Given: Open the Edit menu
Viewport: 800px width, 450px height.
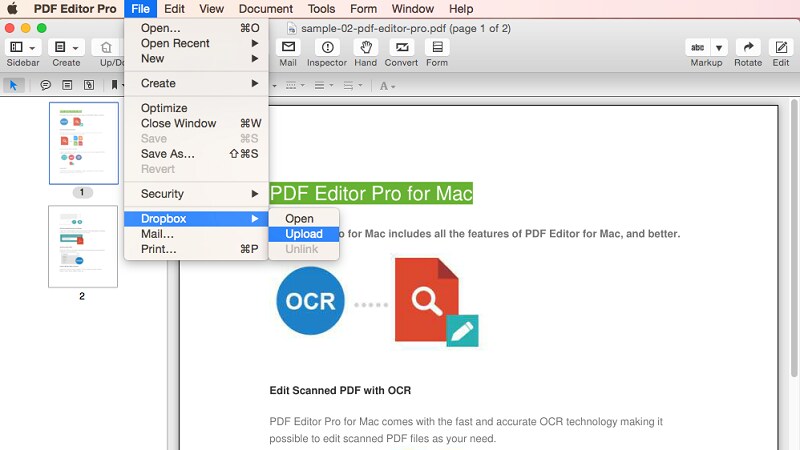Looking at the screenshot, I should point(174,9).
